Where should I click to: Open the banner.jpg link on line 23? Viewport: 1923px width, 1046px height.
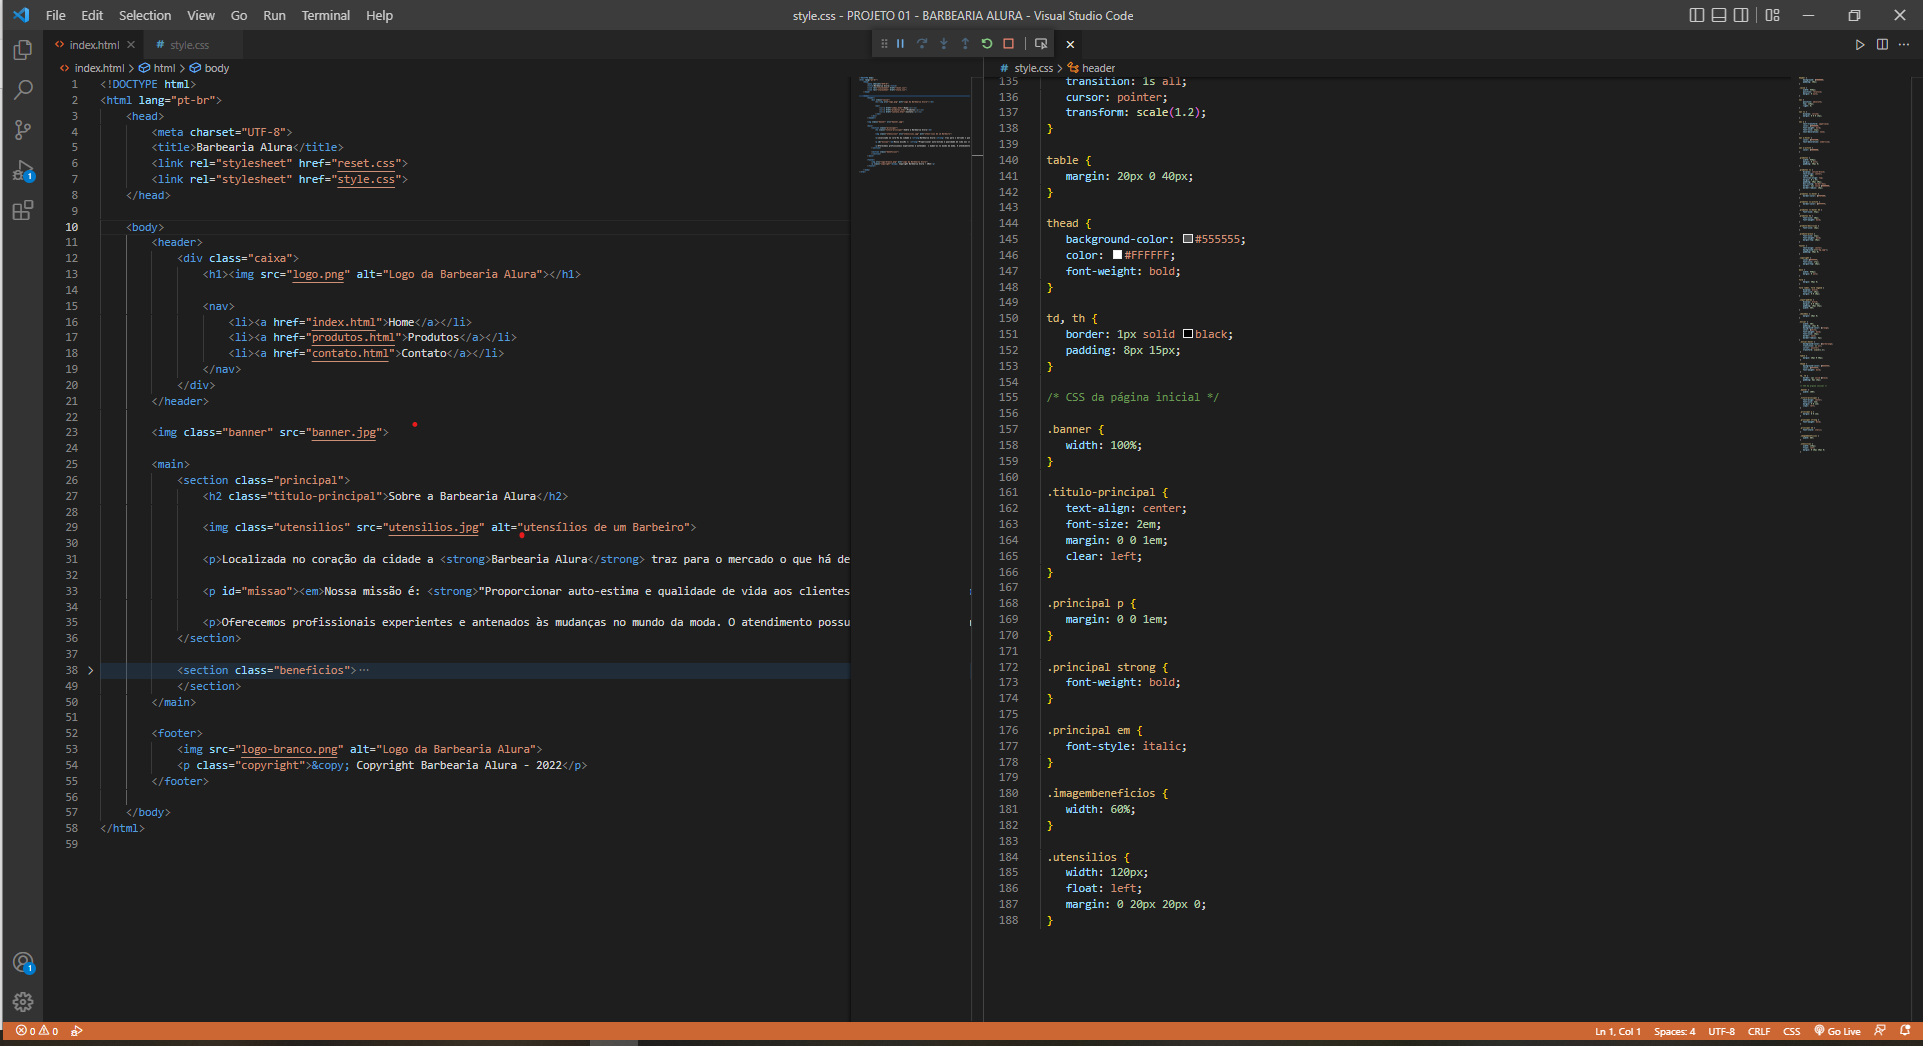(x=344, y=432)
